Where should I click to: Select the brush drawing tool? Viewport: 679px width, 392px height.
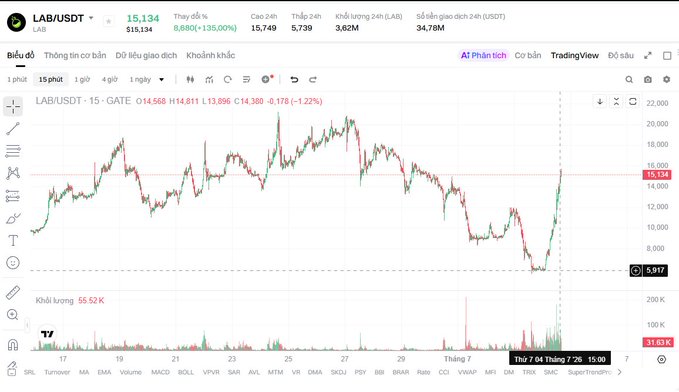pos(13,218)
